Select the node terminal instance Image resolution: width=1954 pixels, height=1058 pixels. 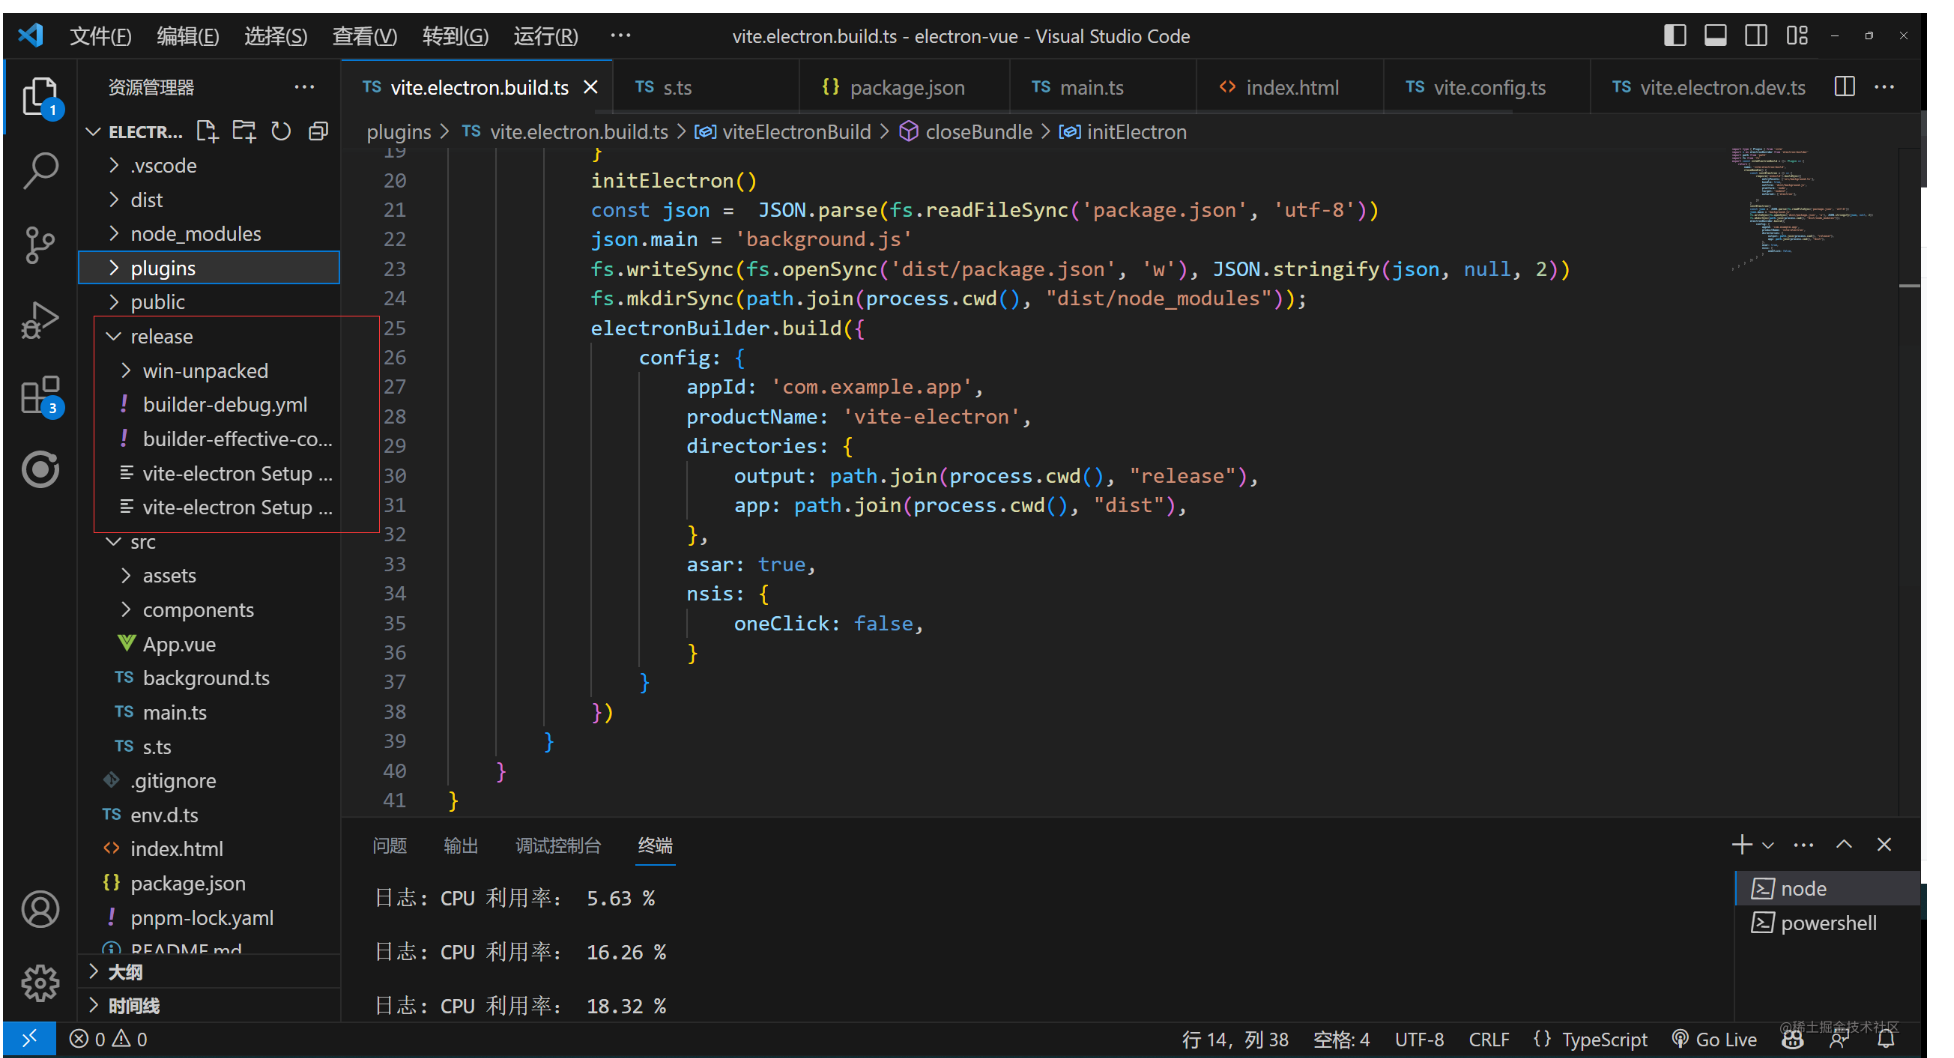pyautogui.click(x=1828, y=889)
